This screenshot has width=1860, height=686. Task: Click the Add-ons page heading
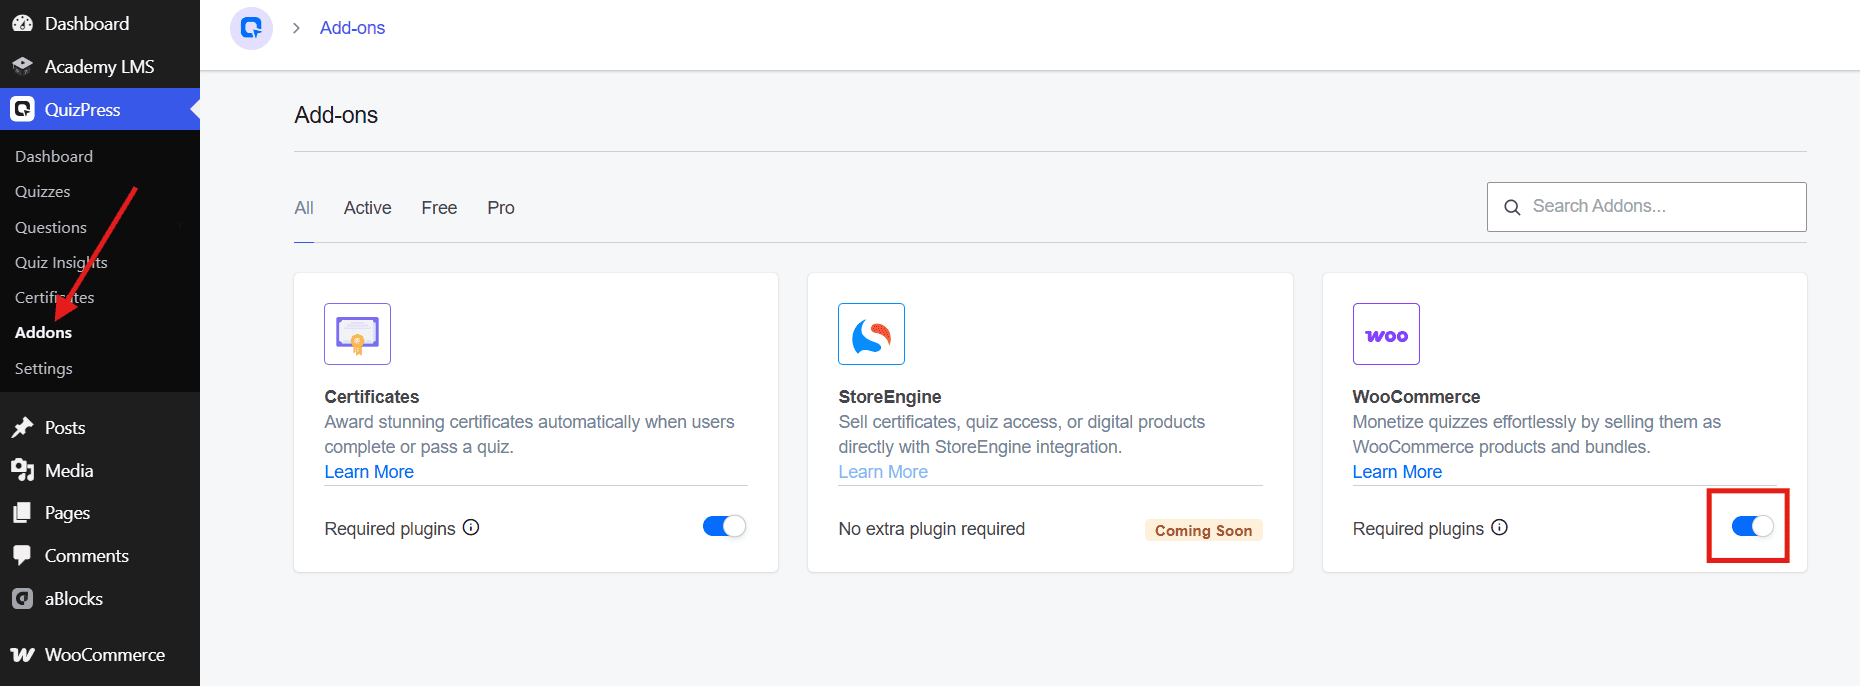[336, 115]
